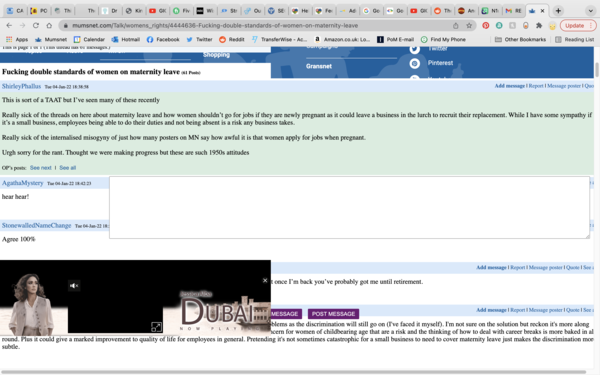Click the horizontal page scrollbar

click(x=293, y=372)
